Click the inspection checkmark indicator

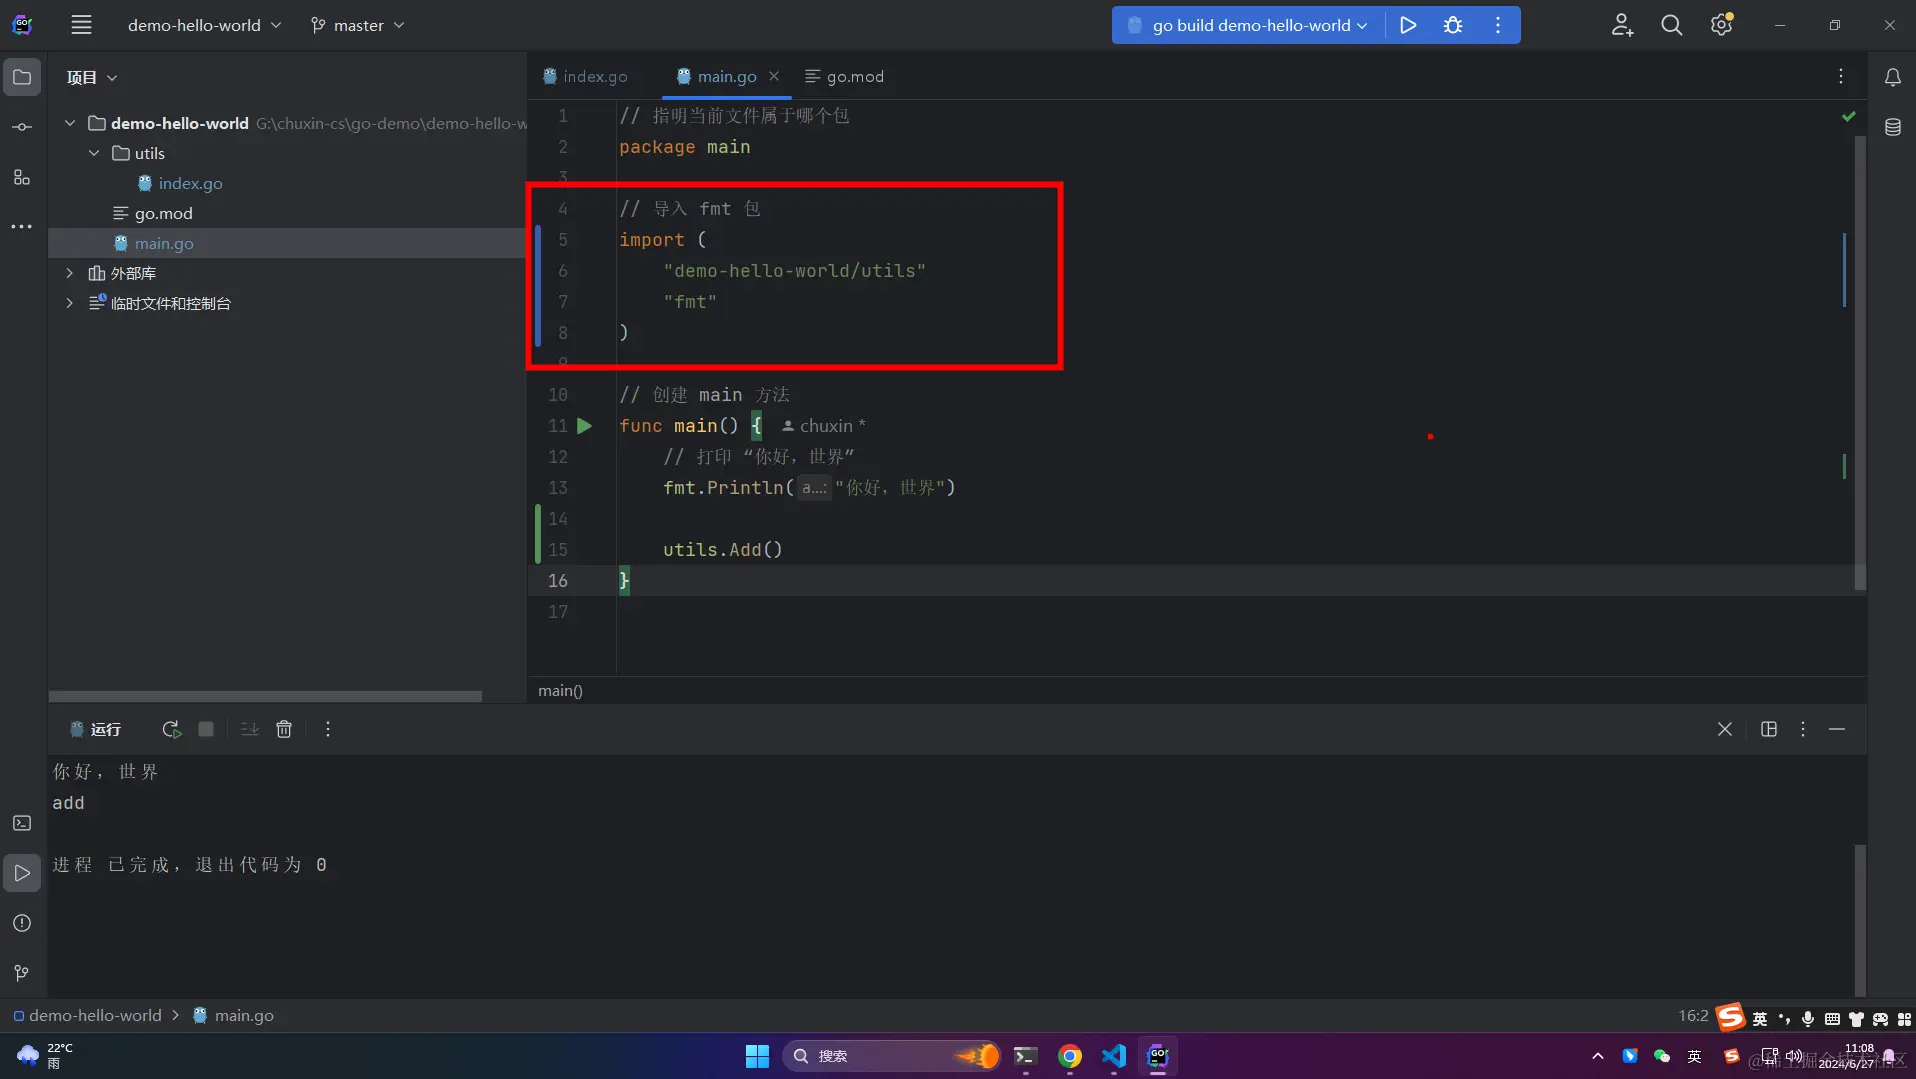[1848, 116]
